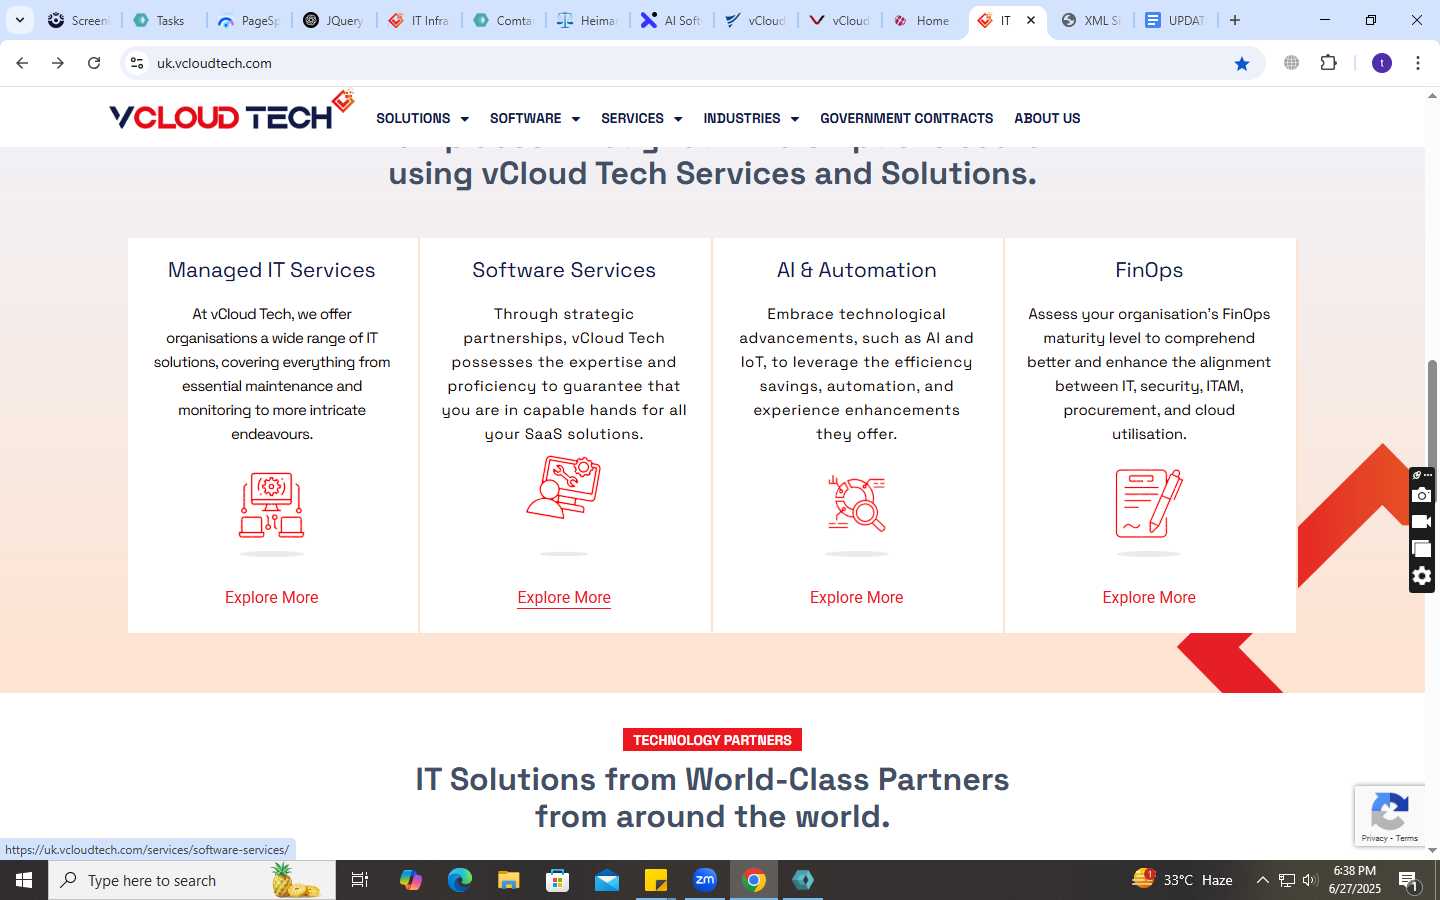Click Explore More under Managed IT Services

tap(271, 597)
